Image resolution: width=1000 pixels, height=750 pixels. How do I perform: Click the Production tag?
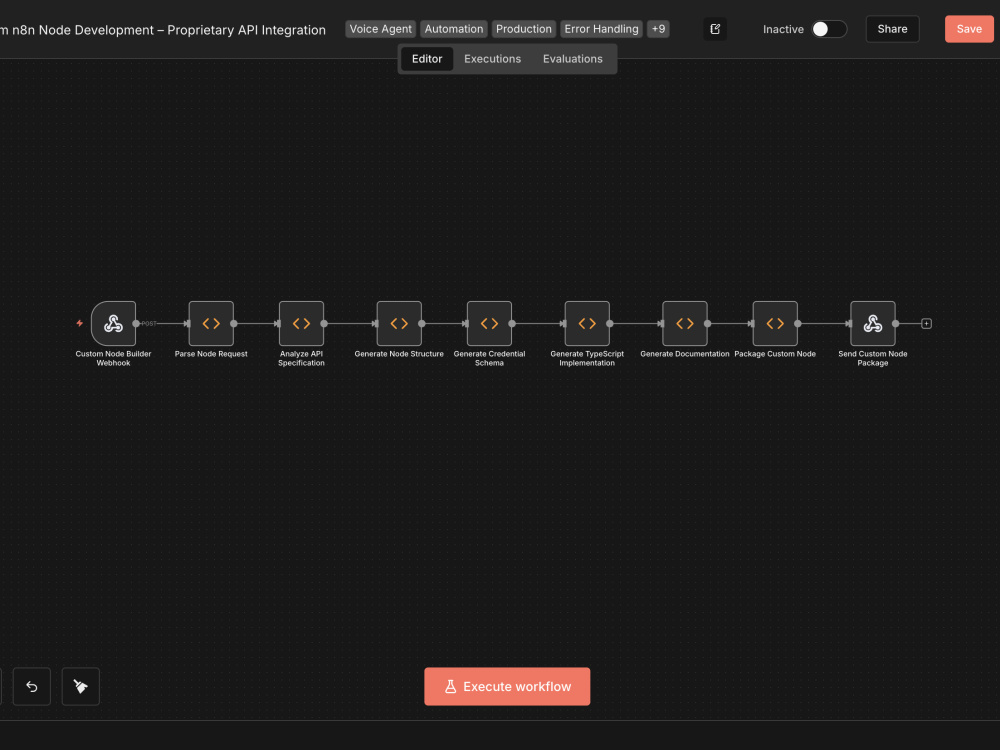pyautogui.click(x=524, y=29)
